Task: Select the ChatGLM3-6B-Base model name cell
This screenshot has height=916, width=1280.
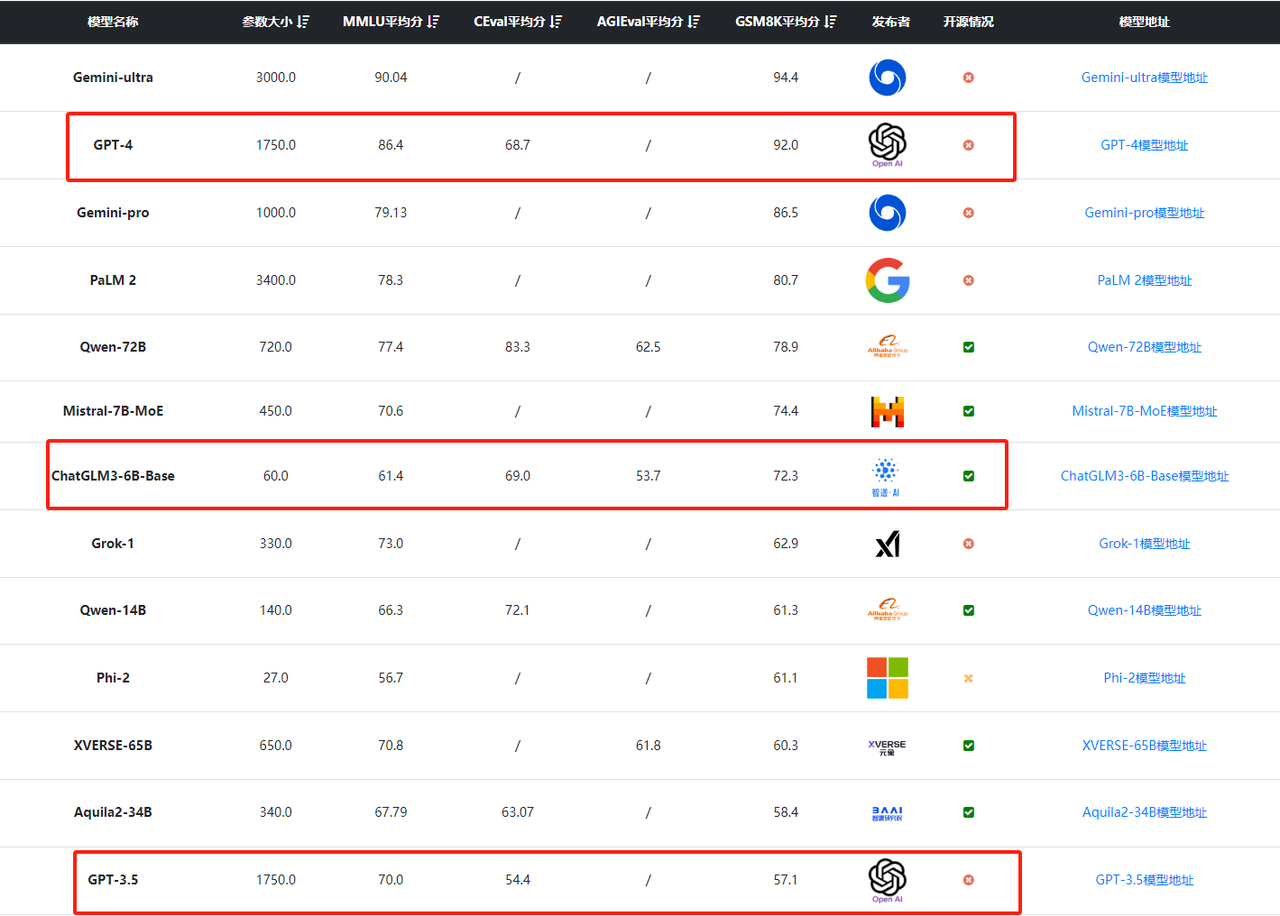Action: coord(113,476)
